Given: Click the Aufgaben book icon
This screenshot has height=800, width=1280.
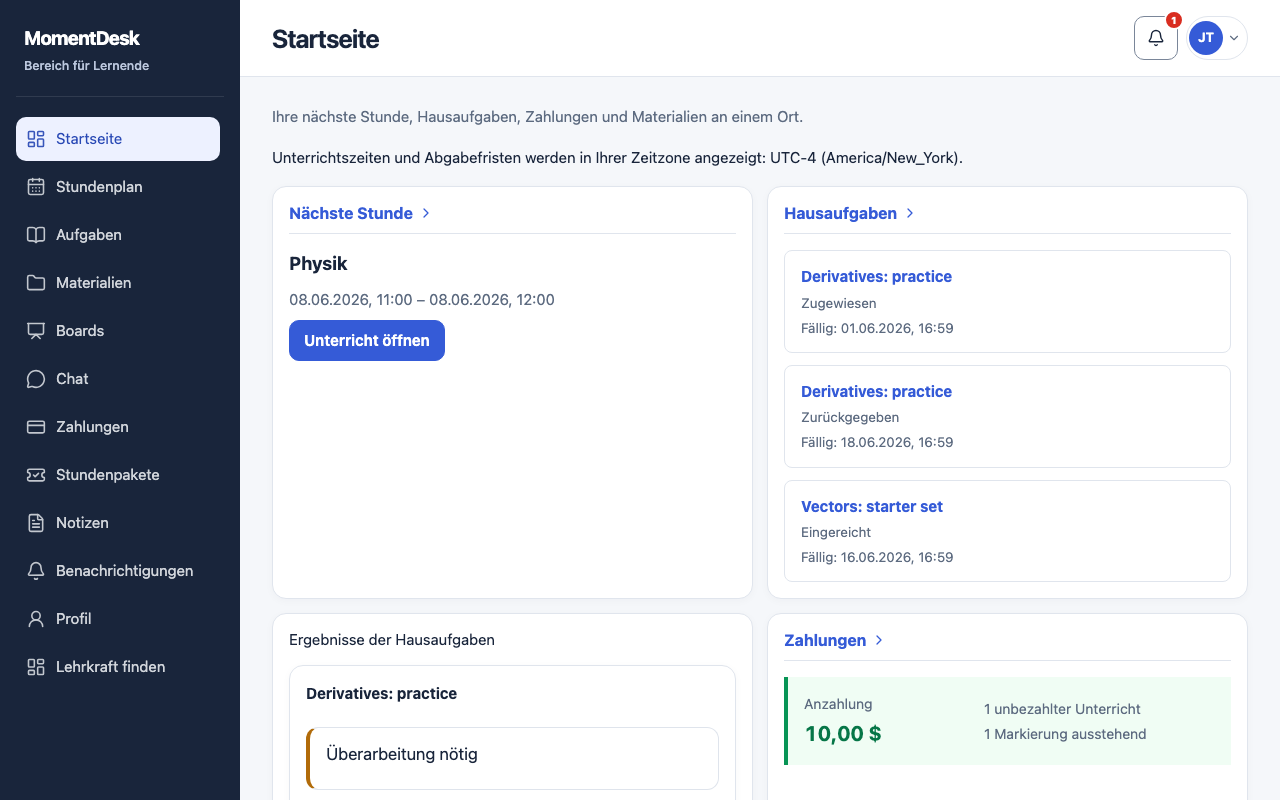Looking at the screenshot, I should click(36, 235).
